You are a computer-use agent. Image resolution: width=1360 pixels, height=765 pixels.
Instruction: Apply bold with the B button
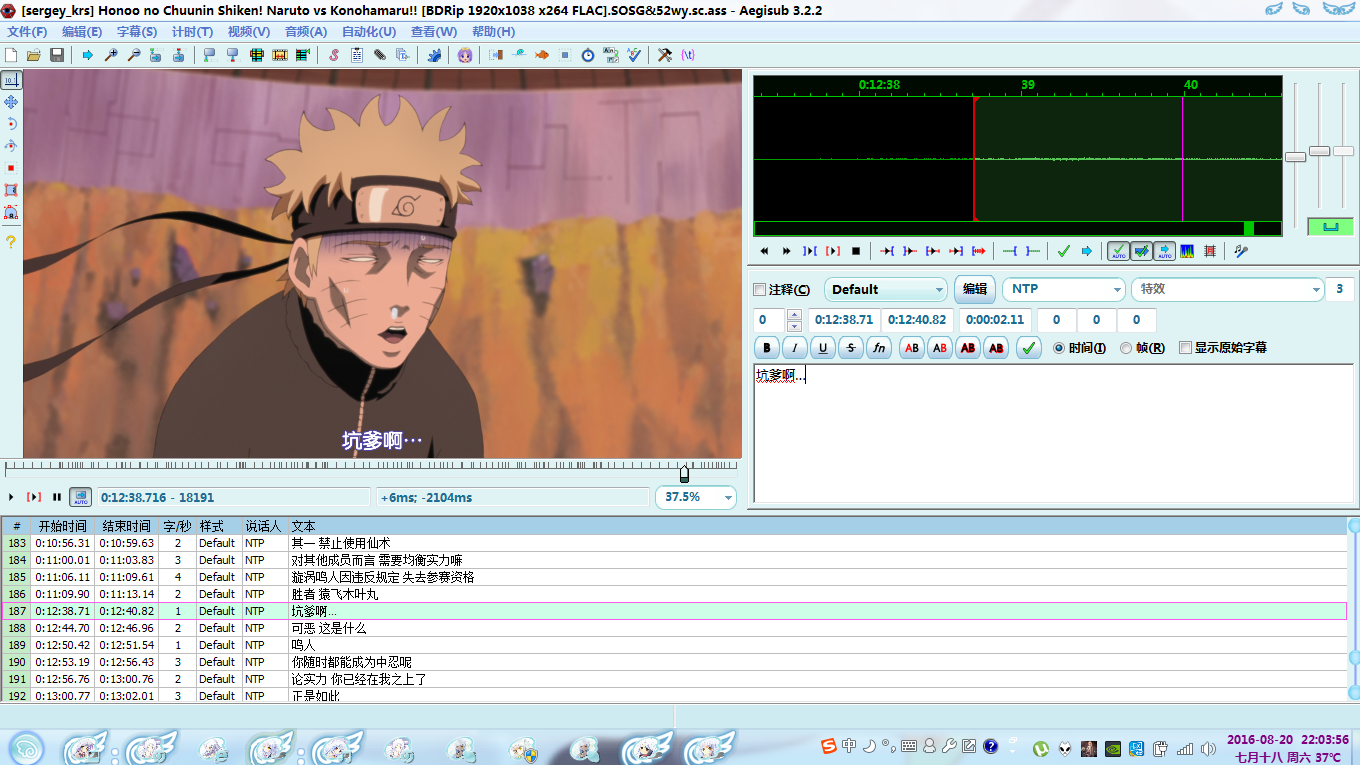pos(767,348)
